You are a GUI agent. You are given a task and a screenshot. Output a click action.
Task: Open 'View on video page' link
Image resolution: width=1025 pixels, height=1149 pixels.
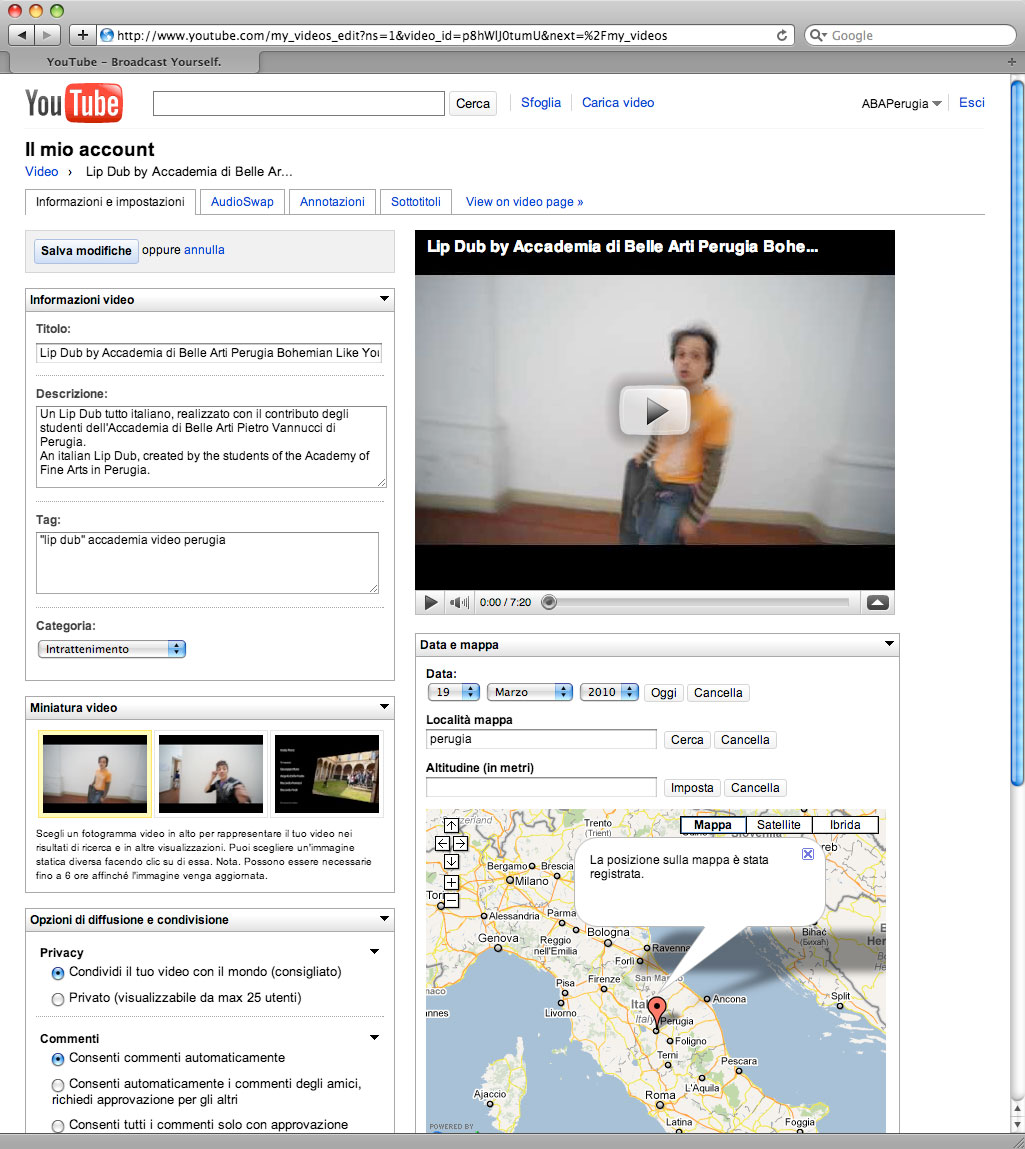525,202
